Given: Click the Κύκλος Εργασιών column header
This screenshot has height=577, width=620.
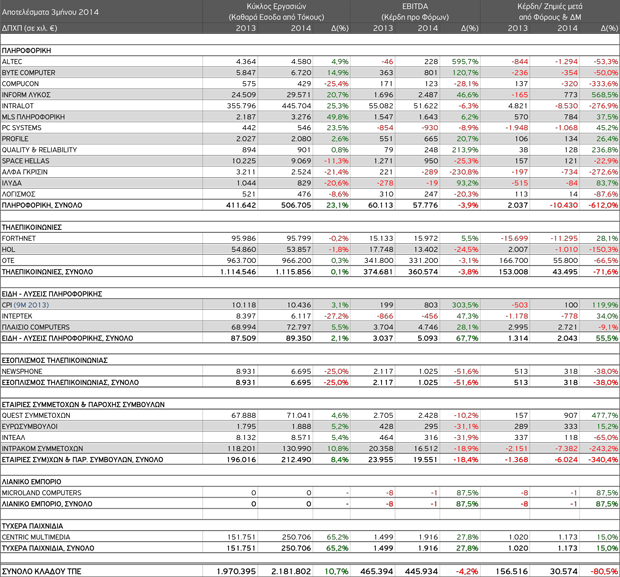Looking at the screenshot, I should coord(276,6).
